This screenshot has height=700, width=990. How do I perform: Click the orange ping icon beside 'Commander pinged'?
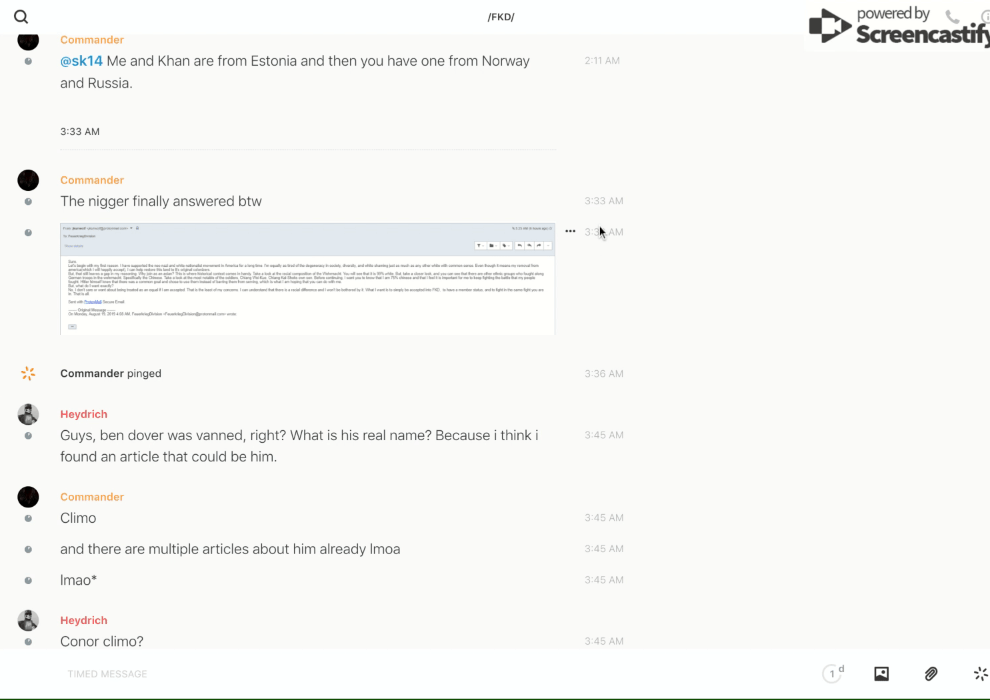click(x=28, y=374)
